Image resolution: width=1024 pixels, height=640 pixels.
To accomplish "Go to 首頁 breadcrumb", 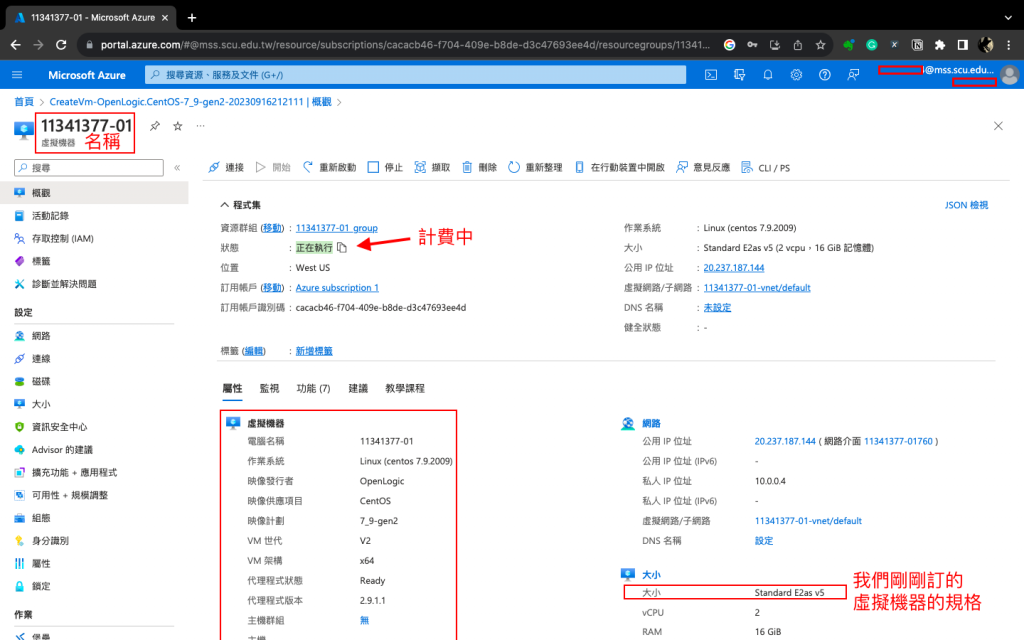I will tap(24, 102).
